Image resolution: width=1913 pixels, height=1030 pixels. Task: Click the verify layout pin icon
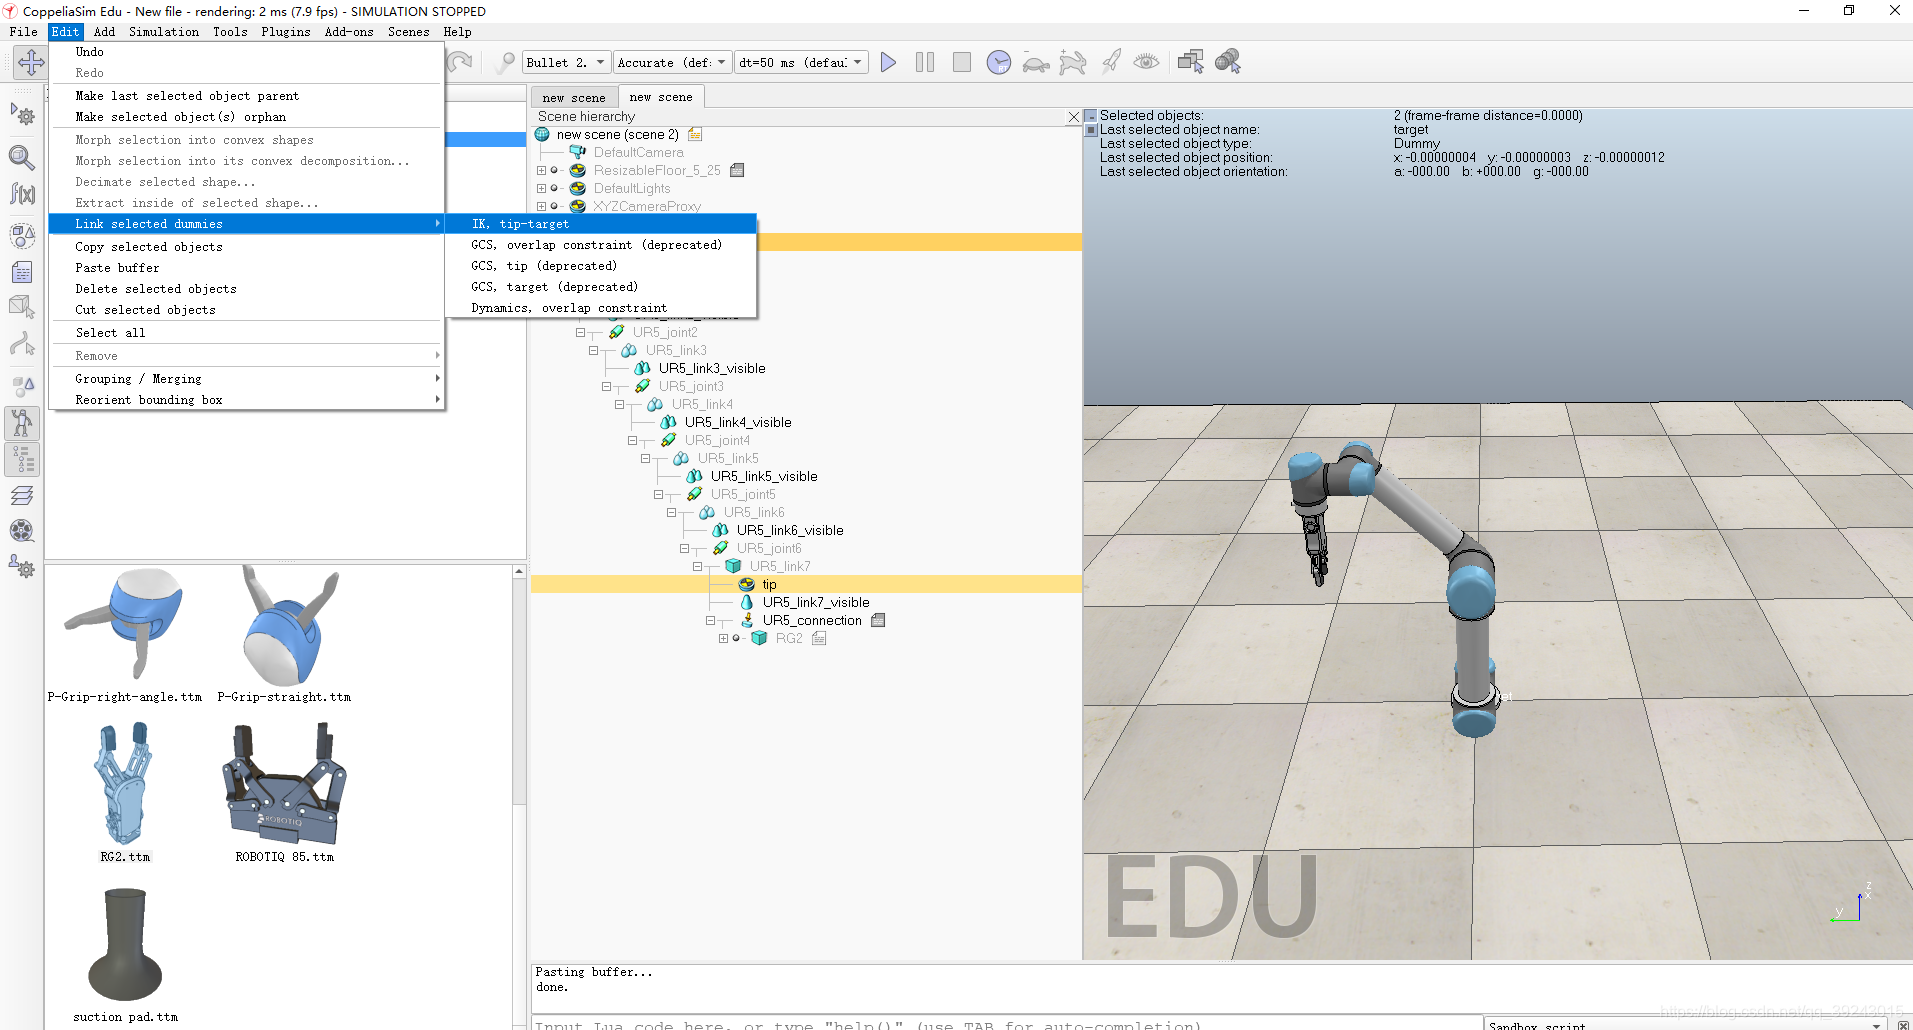506,62
